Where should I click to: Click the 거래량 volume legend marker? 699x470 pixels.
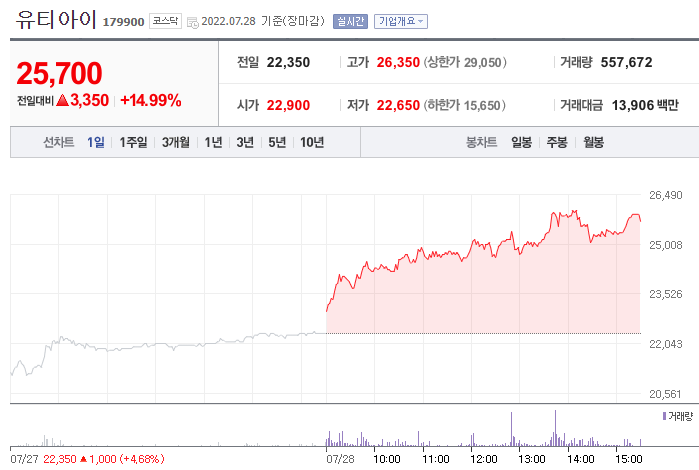[x=664, y=416]
